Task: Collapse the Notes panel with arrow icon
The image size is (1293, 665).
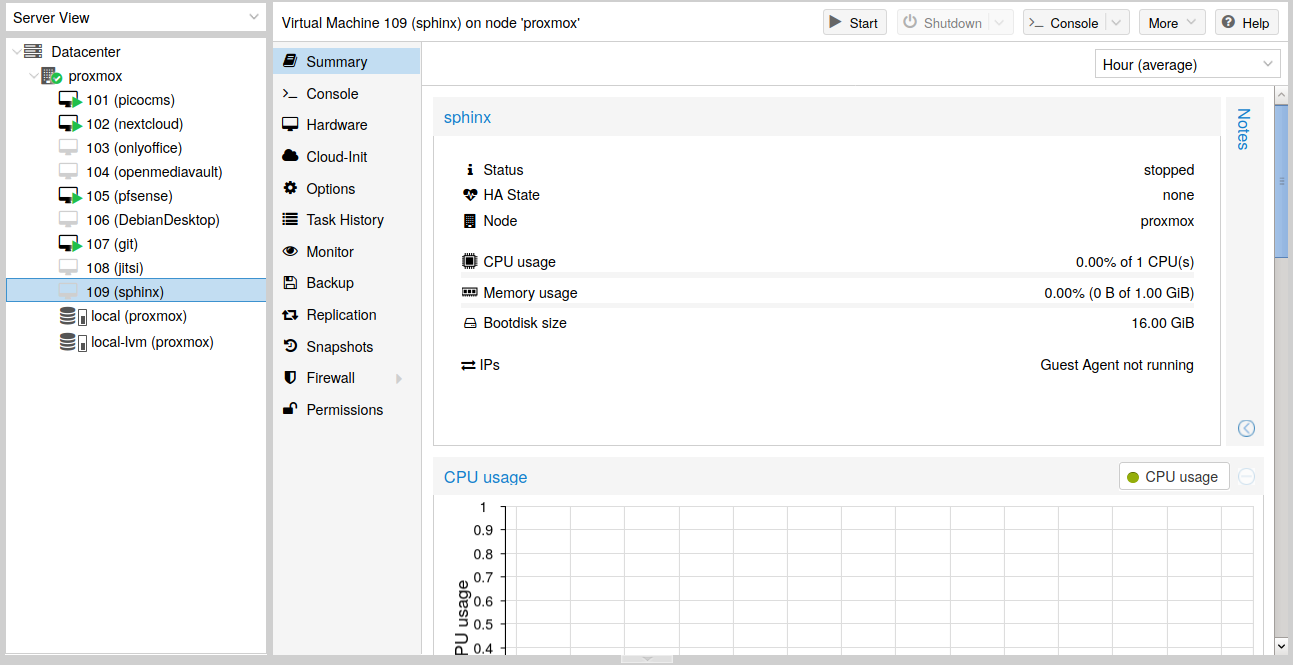Action: (x=1246, y=428)
